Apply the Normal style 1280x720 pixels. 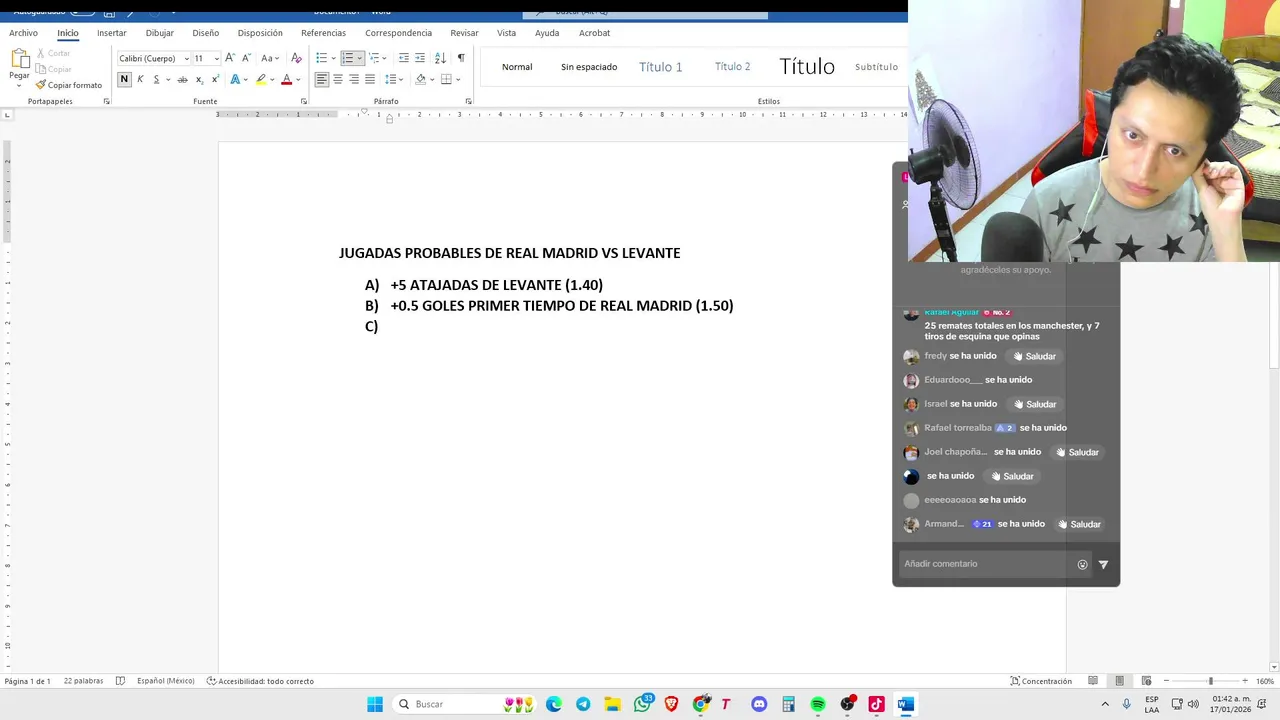click(x=517, y=67)
